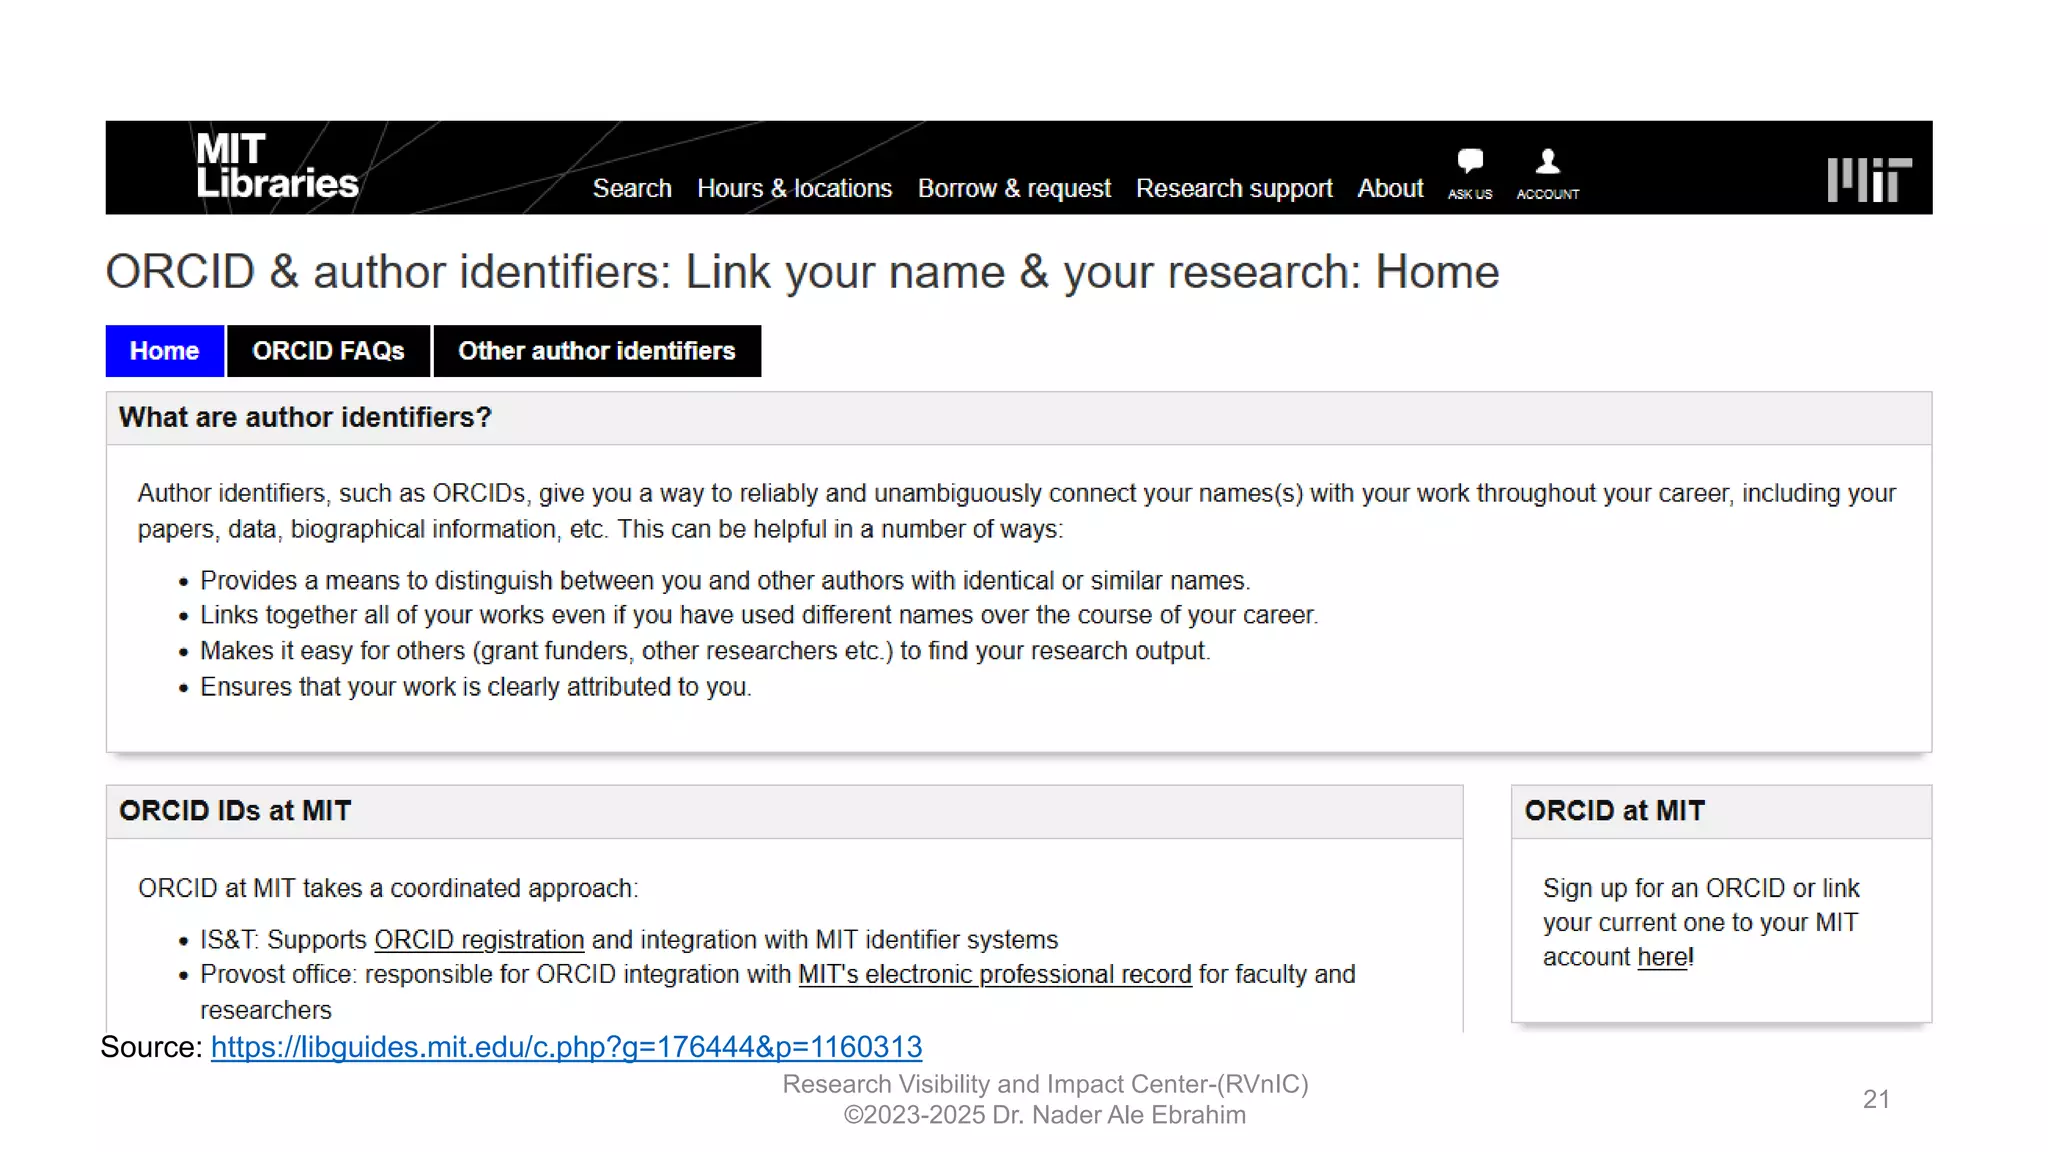Click bullet 'Makes it easy for others'

705,651
